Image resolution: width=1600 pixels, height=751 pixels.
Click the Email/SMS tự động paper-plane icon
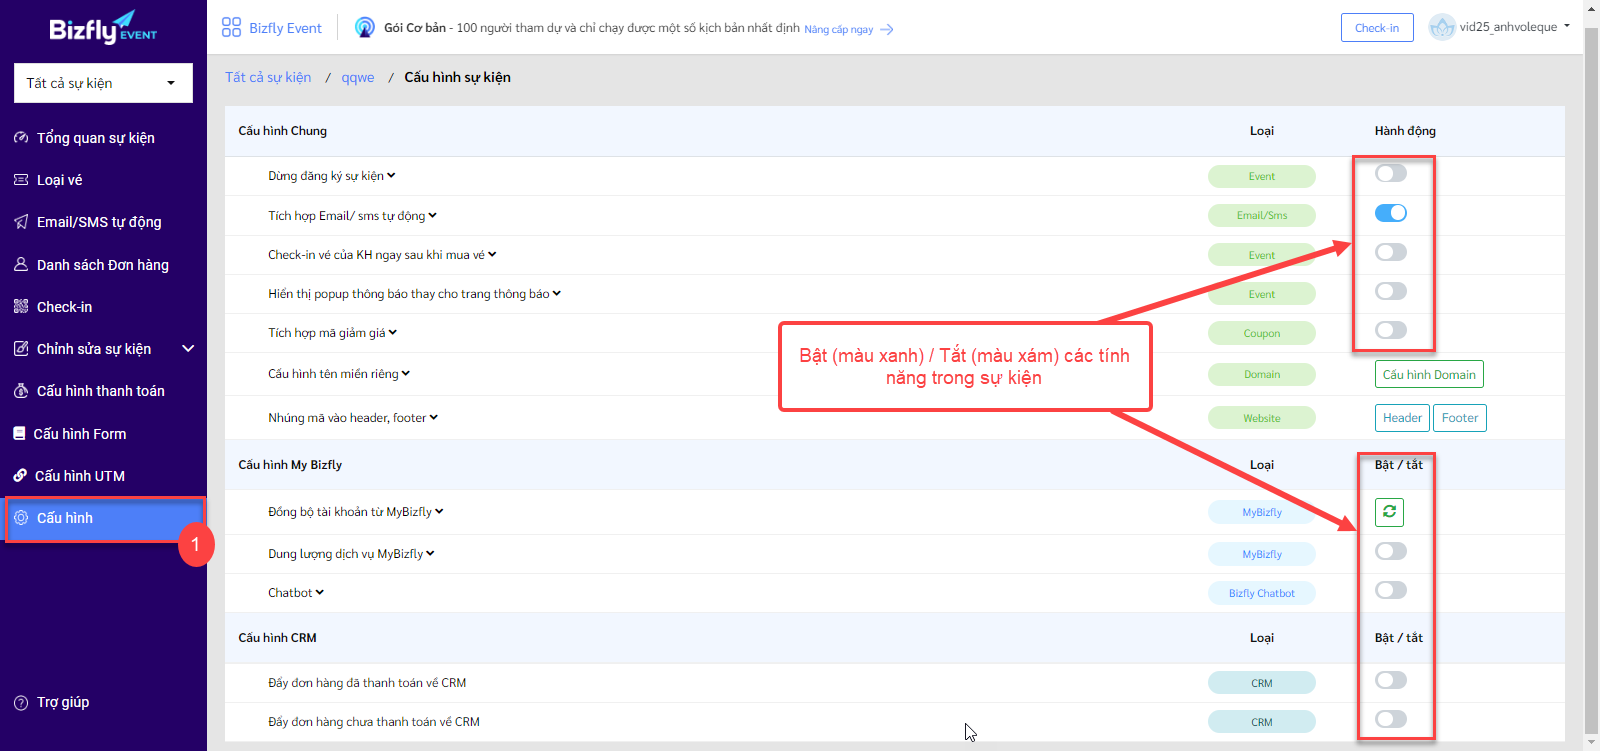(x=21, y=222)
